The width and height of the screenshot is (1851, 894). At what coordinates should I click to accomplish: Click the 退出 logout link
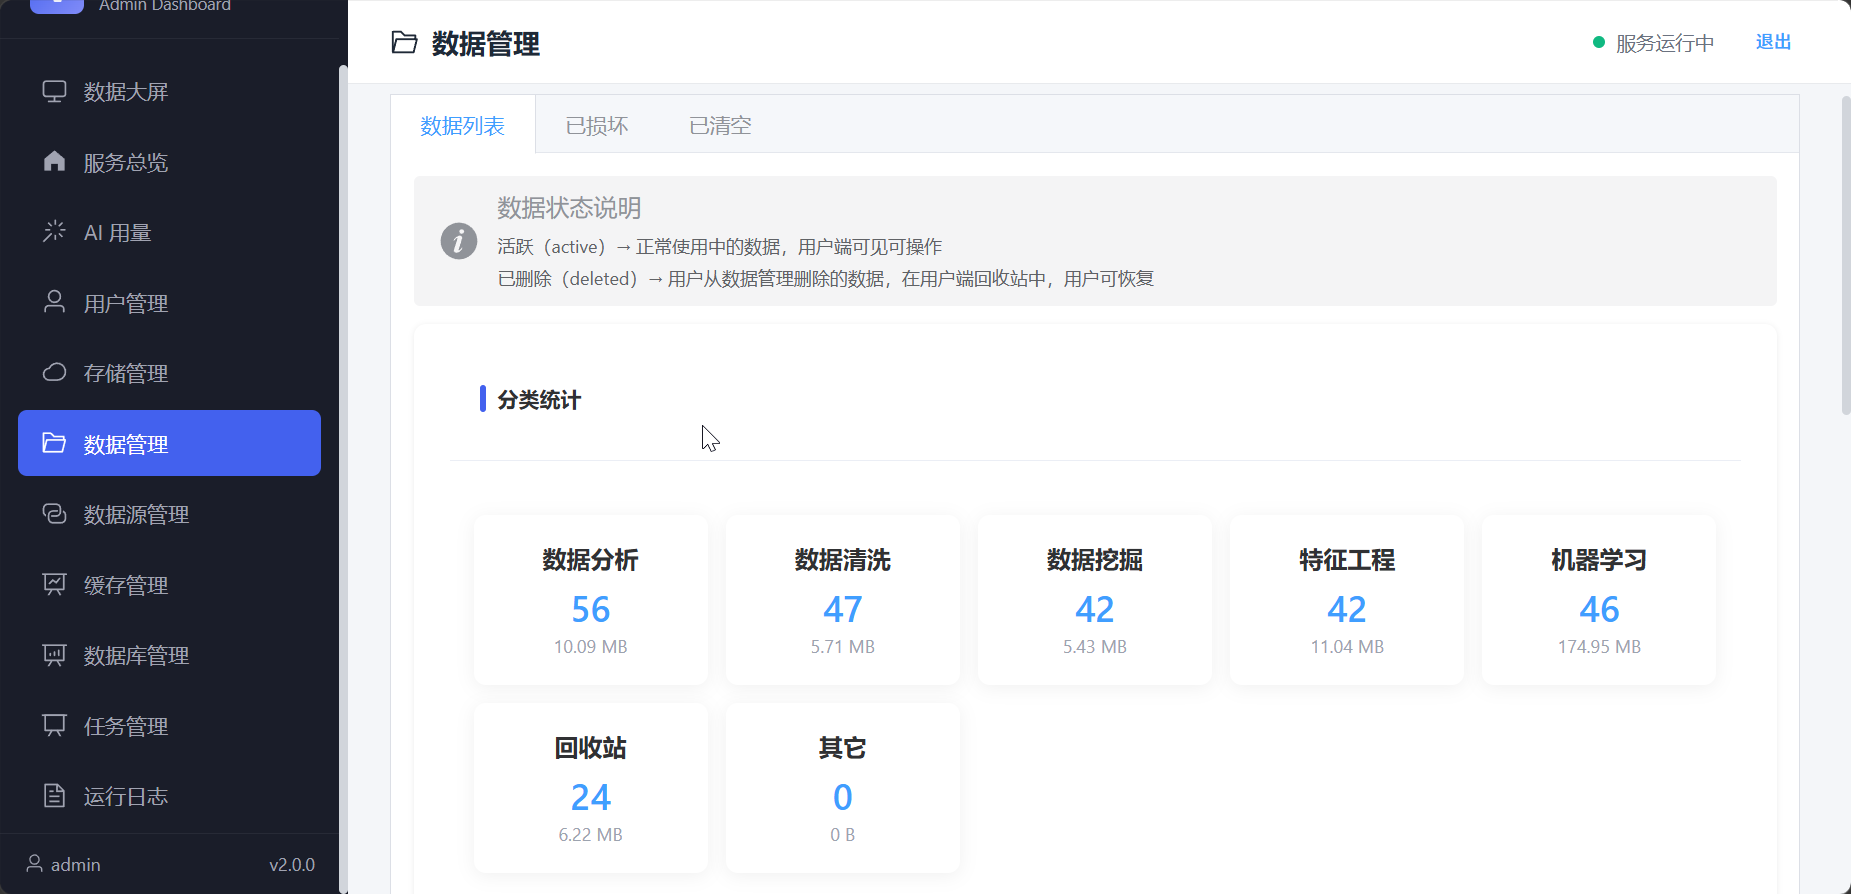pos(1773,42)
